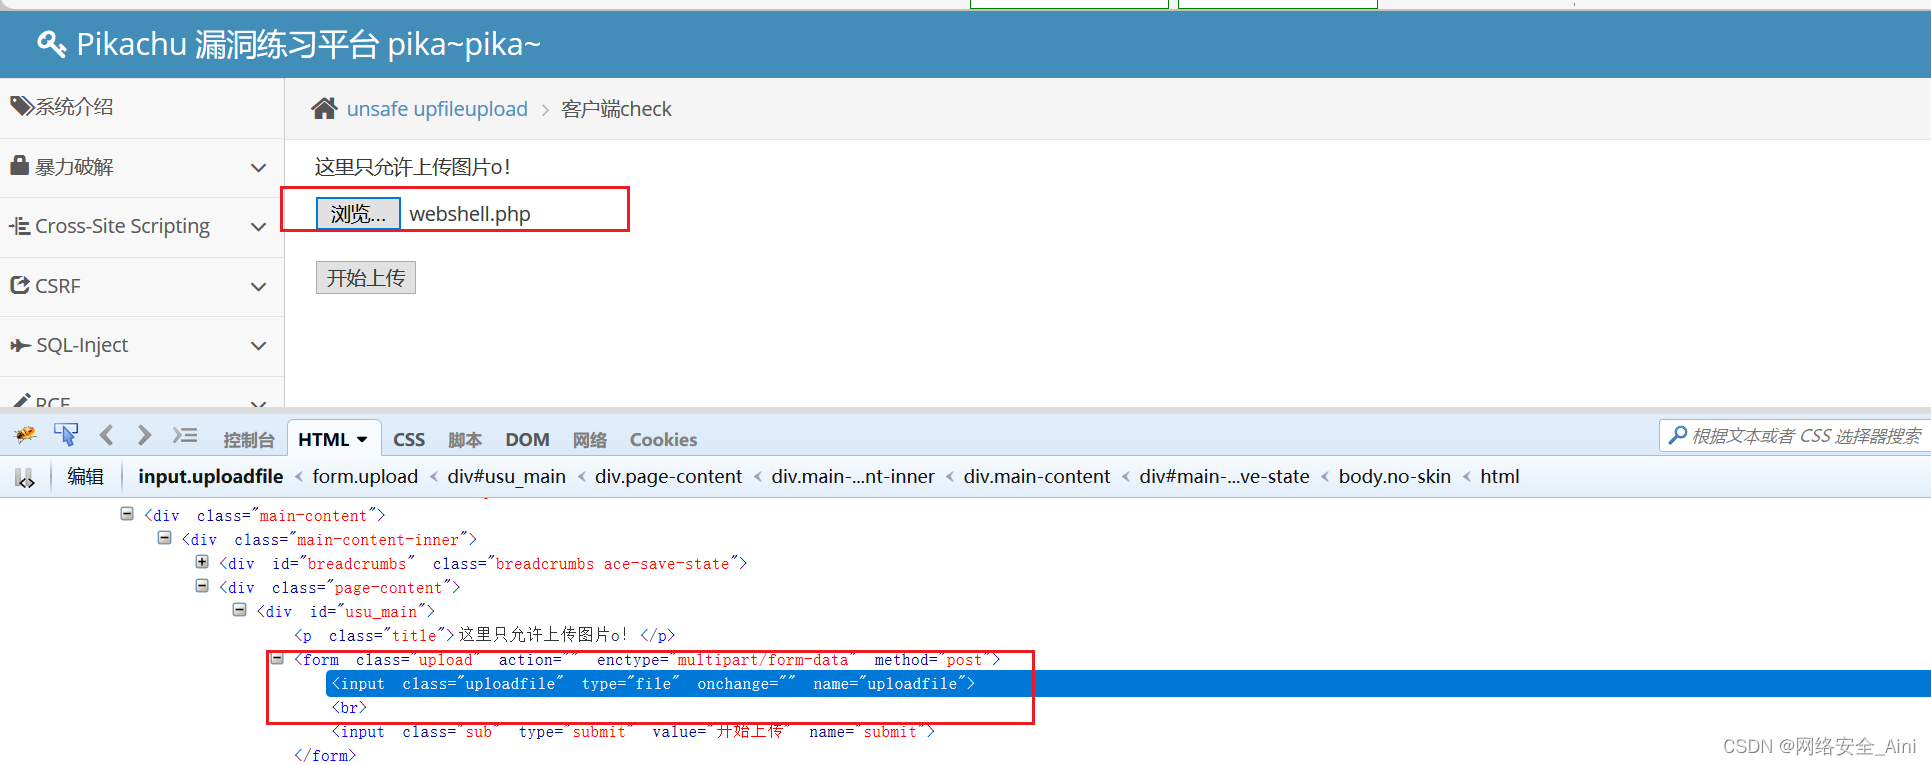The image size is (1931, 765).
Task: Expand the Cross-Site Scripting sidebar menu
Action: pyautogui.click(x=258, y=227)
